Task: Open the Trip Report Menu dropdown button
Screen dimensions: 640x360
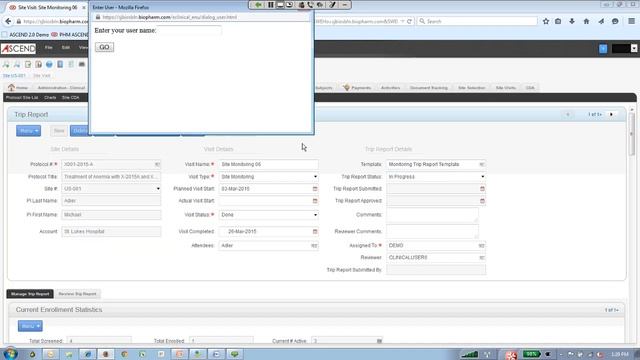Action: [28, 131]
